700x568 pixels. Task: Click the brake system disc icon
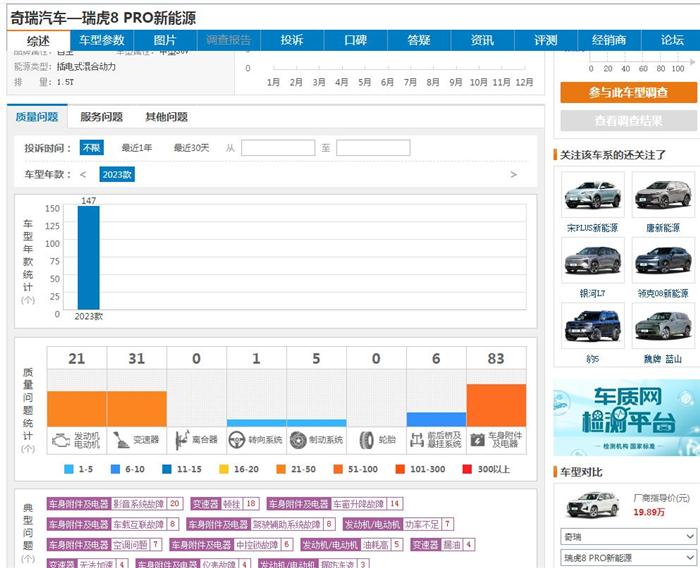(x=297, y=440)
